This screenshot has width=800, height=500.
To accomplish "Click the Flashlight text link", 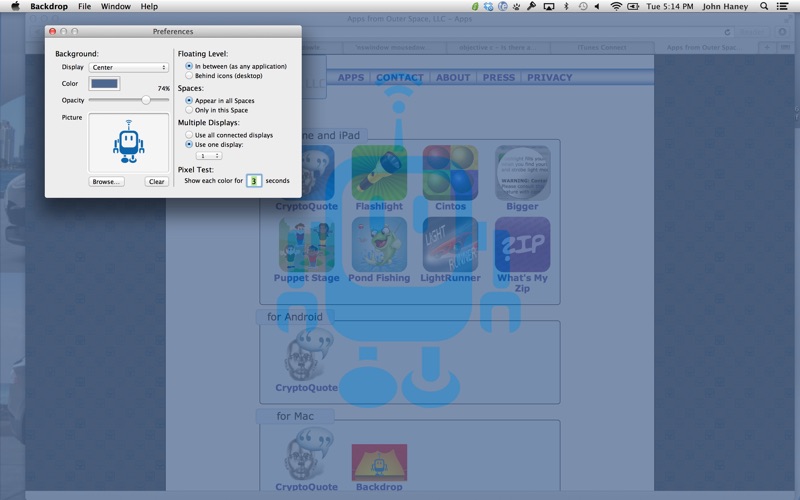I will 379,206.
